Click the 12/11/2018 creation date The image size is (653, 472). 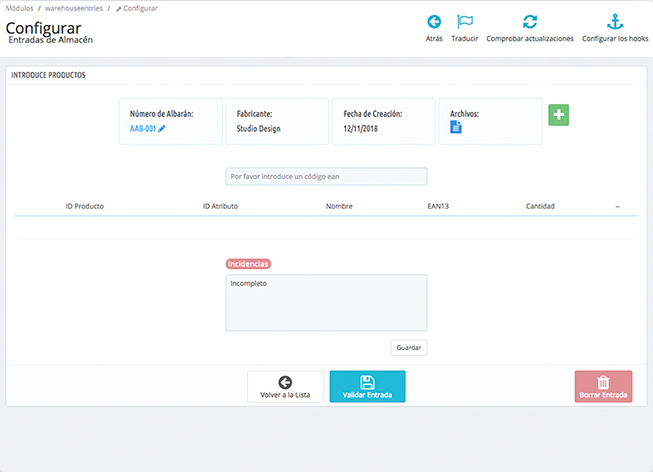tap(361, 129)
